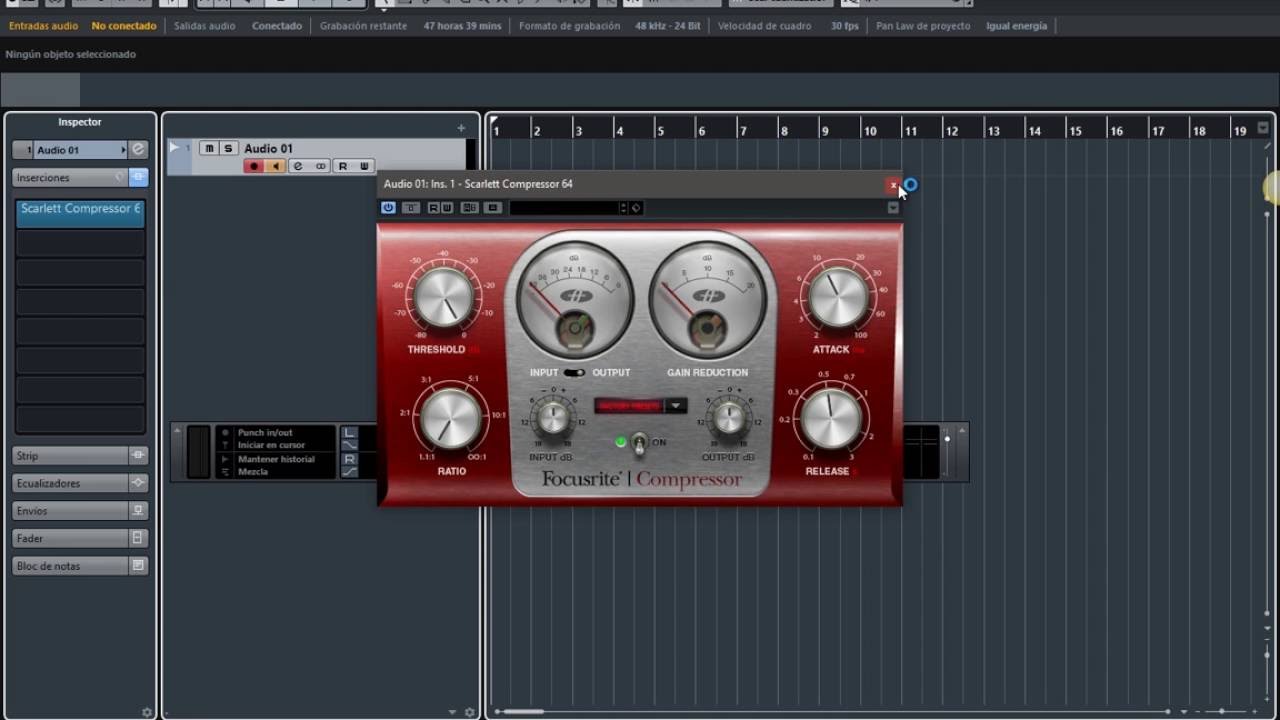Screen dimensions: 1280x720
Task: Open inspector channel settings 'e' button
Action: pos(139,150)
